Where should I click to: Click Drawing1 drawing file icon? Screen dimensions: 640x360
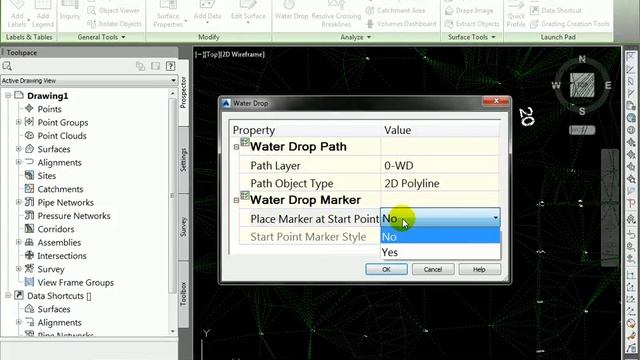19,96
